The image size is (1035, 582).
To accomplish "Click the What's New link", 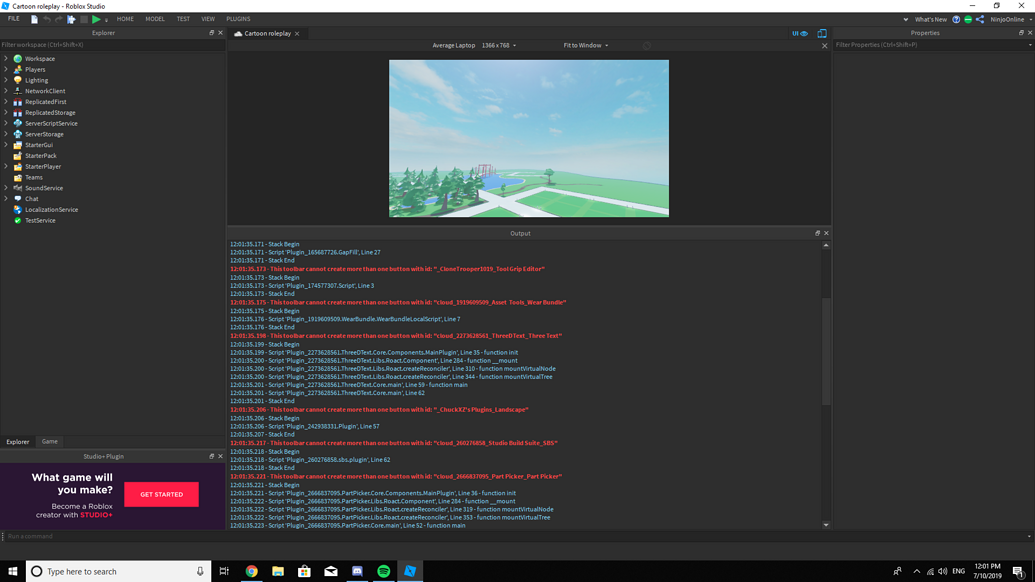I will (x=931, y=19).
